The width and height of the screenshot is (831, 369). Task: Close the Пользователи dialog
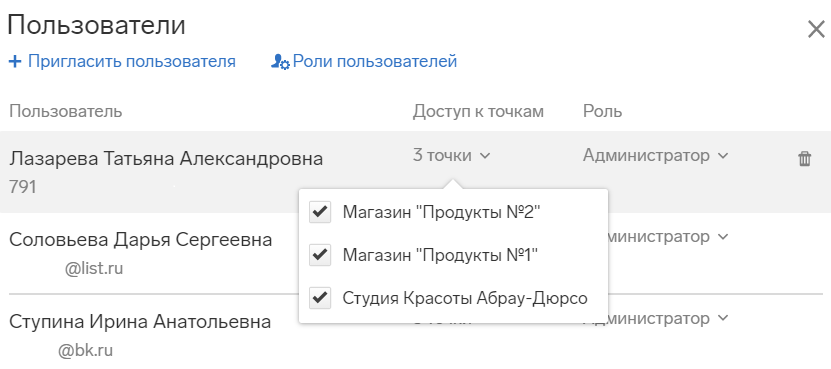tap(817, 29)
